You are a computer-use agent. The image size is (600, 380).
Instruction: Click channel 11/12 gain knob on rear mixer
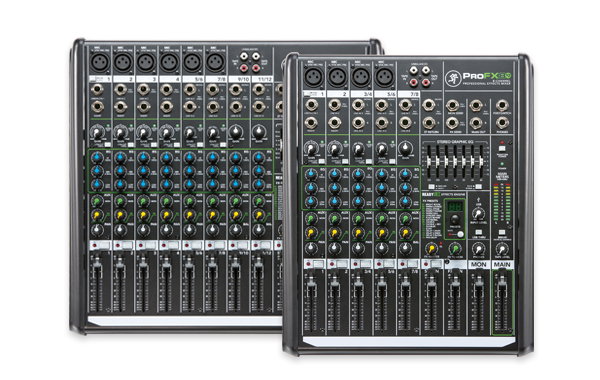click(x=259, y=132)
